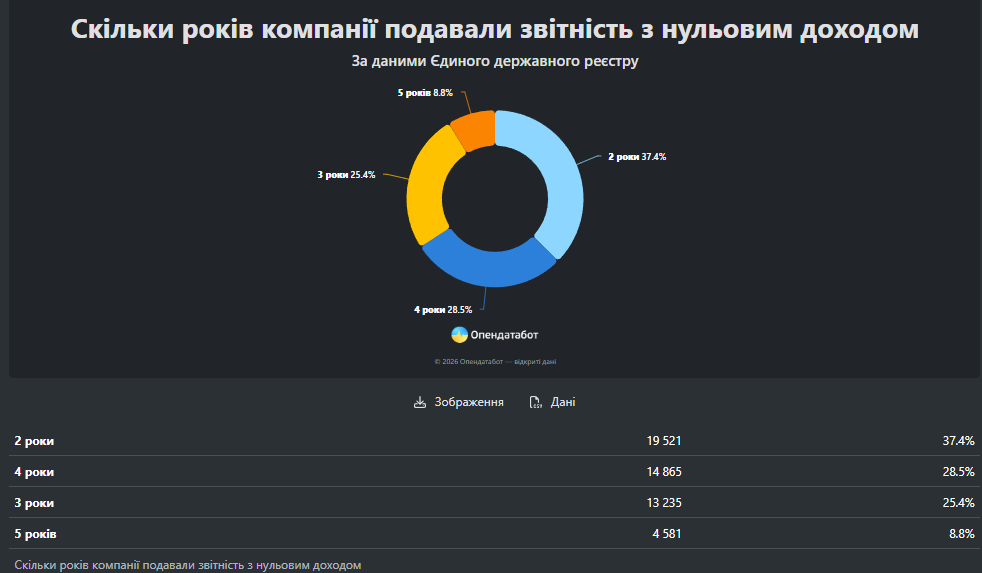Select table row label 3 роки

[x=34, y=503]
